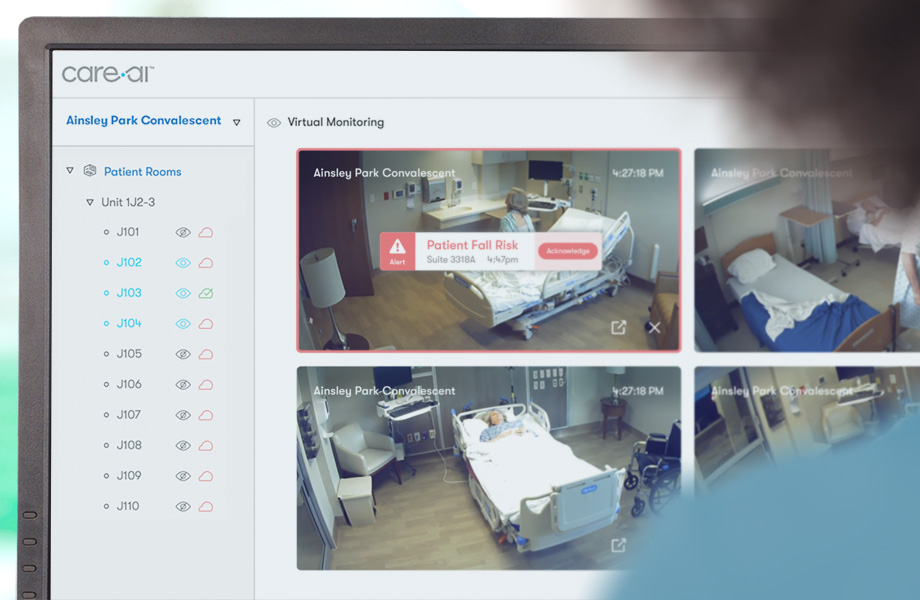This screenshot has height=600, width=920.
Task: Select room J107
Action: (x=128, y=415)
